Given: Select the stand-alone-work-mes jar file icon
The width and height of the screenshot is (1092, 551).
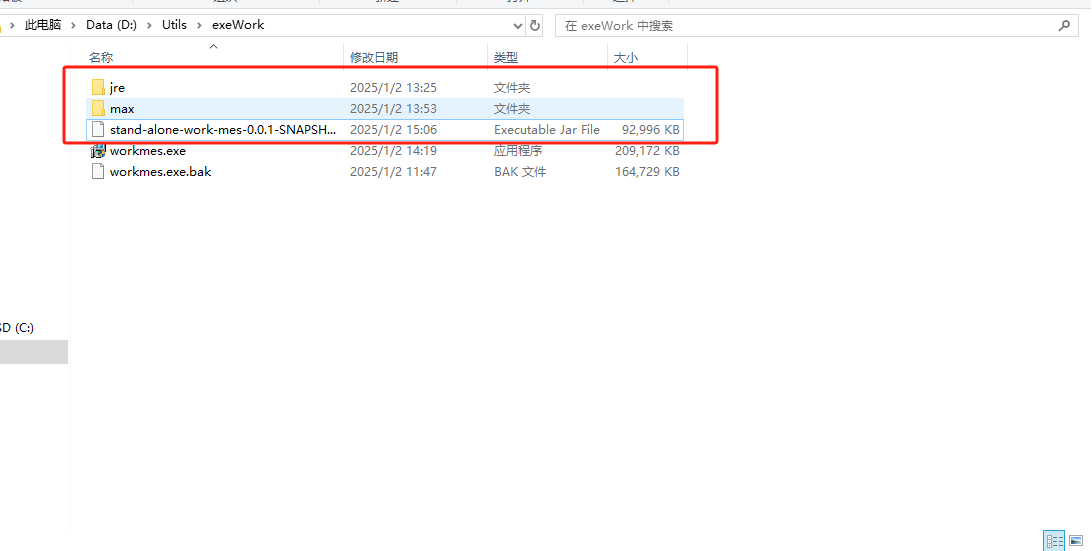Looking at the screenshot, I should pos(98,130).
